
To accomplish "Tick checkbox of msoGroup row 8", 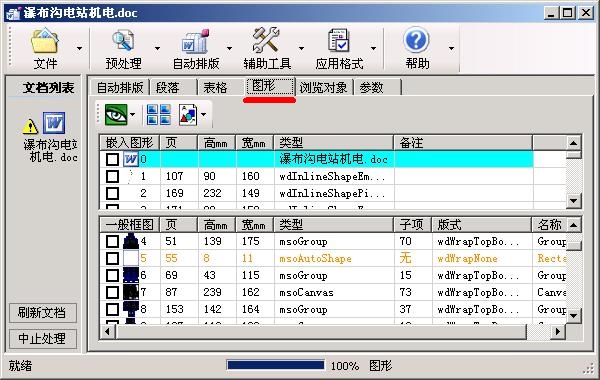I will point(112,309).
